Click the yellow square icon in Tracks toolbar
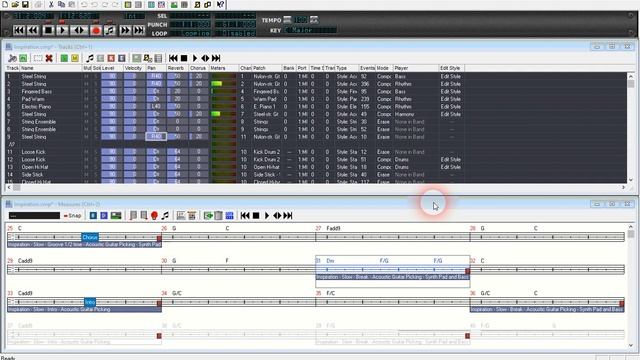The height and width of the screenshot is (360, 640). (x=75, y=58)
